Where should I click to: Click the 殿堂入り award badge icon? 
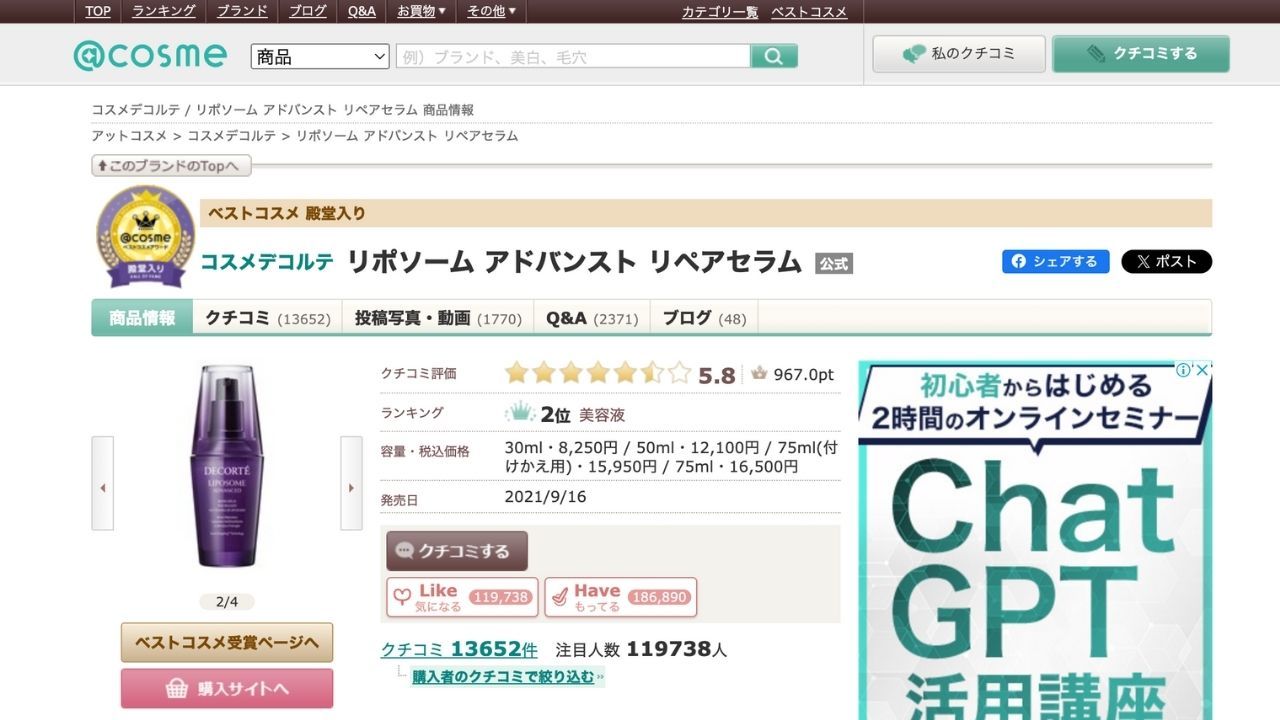[x=146, y=238]
